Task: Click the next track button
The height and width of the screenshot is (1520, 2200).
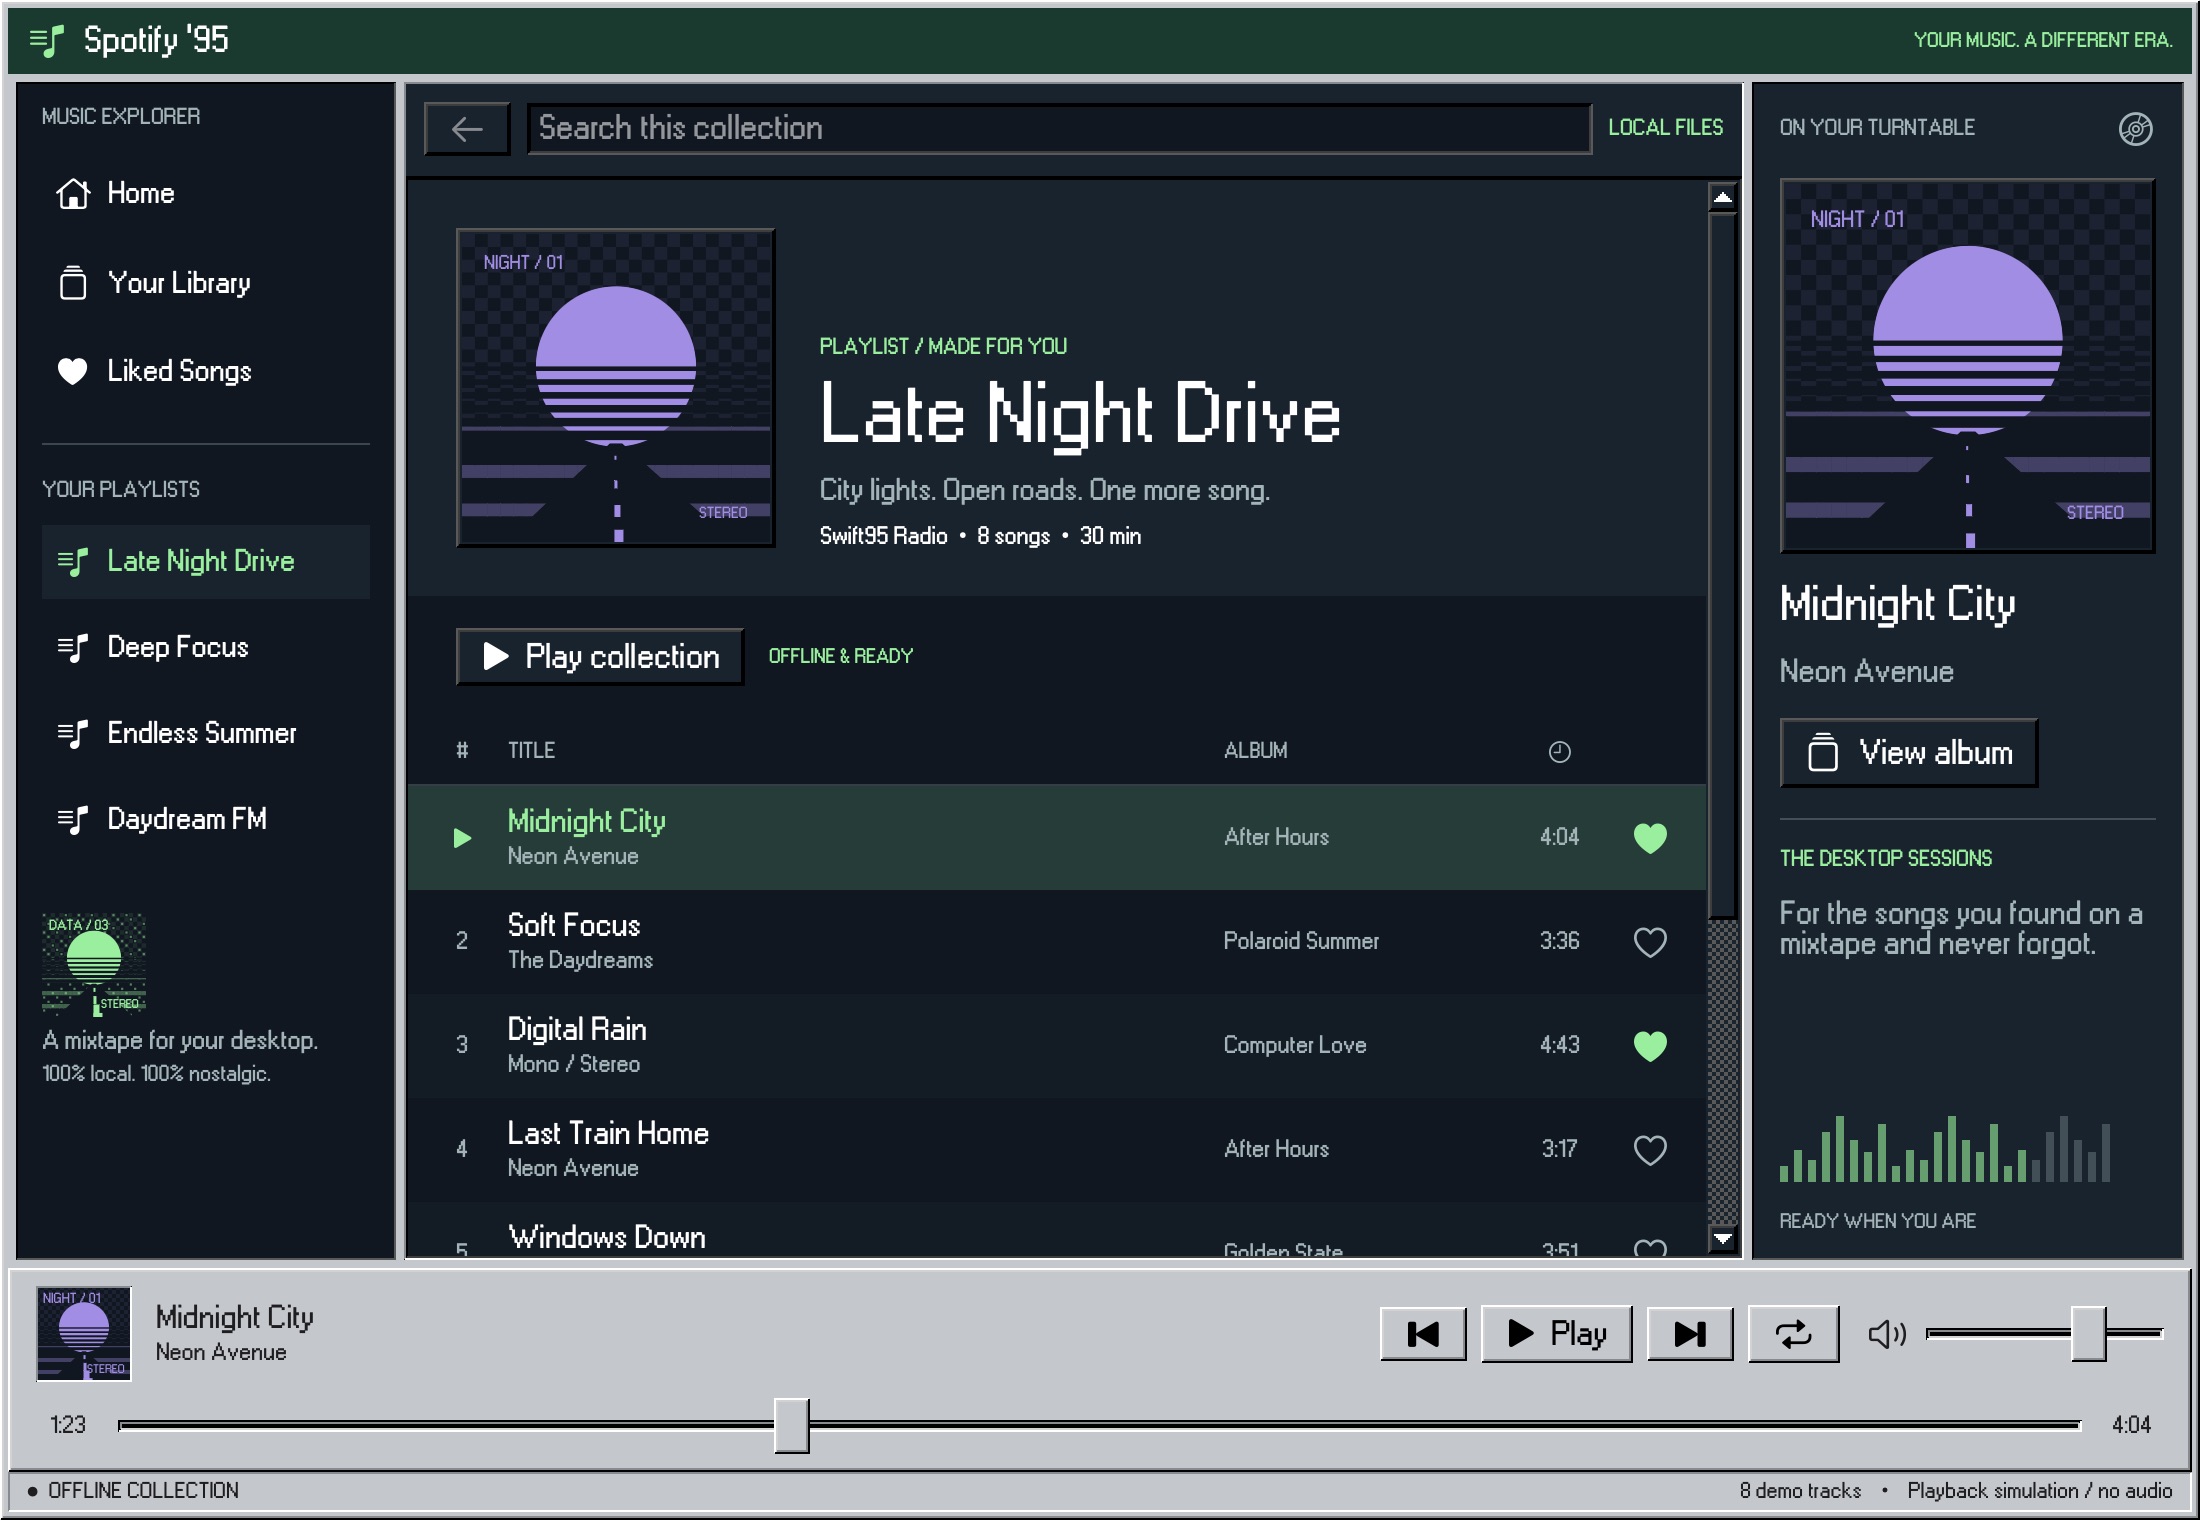Action: click(x=1690, y=1334)
